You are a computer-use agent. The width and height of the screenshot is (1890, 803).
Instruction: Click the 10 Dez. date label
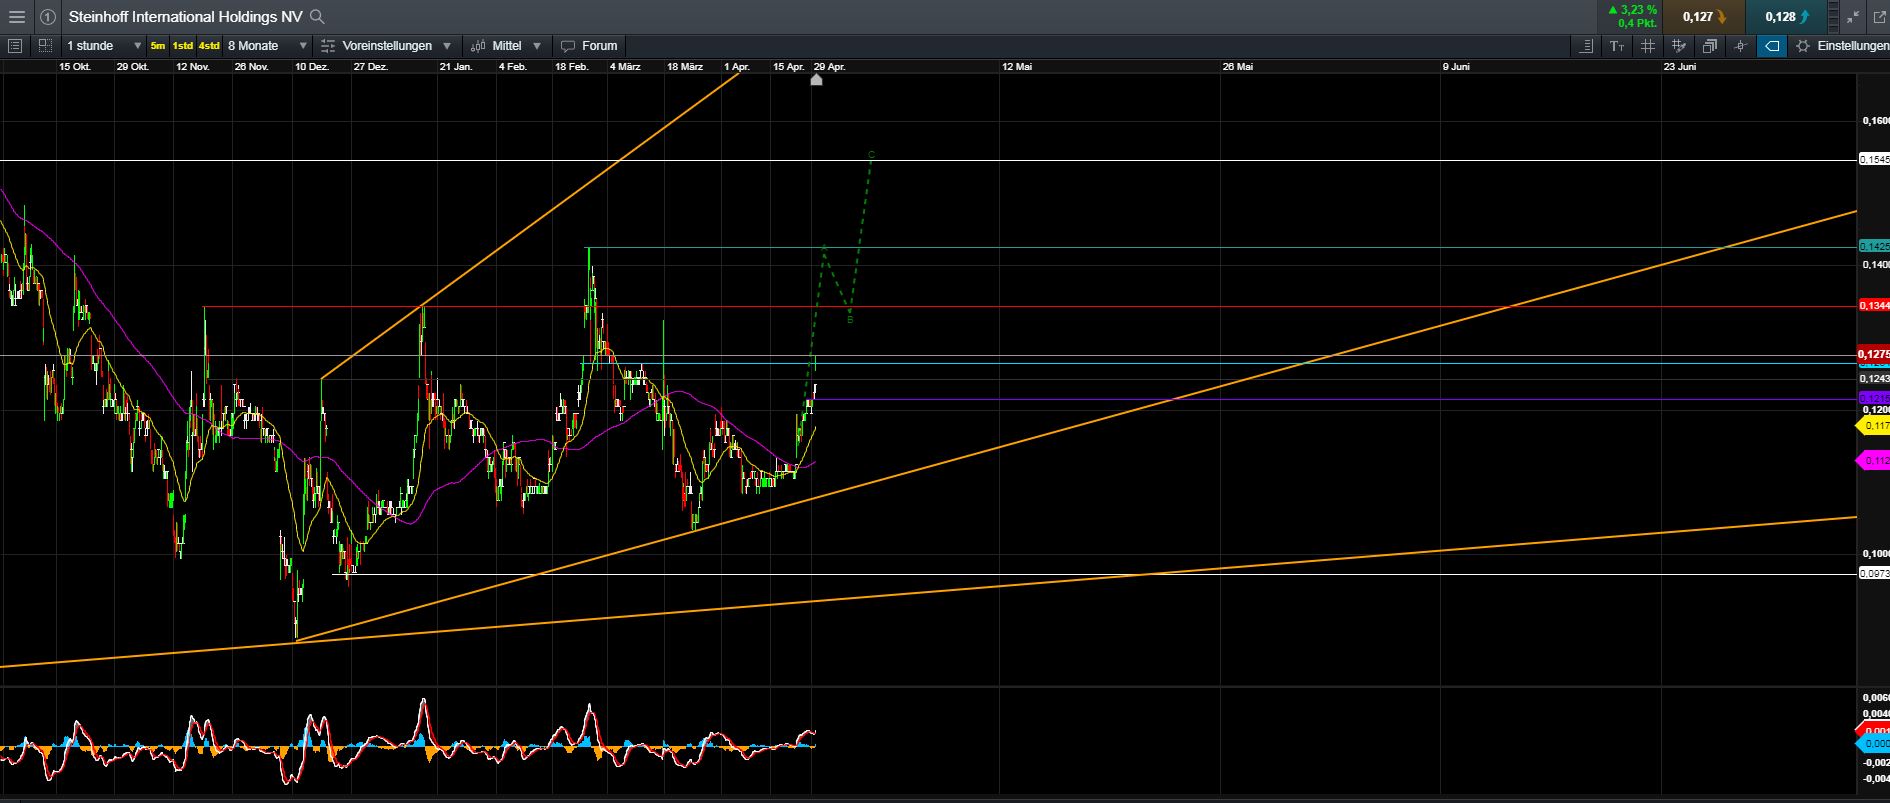coord(312,67)
